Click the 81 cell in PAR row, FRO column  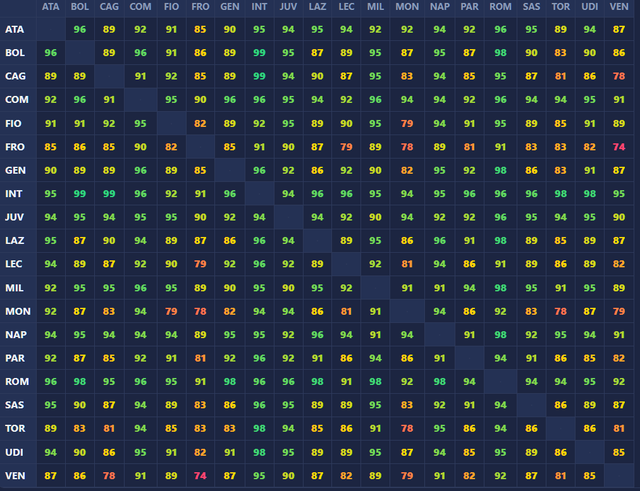pyautogui.click(x=200, y=358)
